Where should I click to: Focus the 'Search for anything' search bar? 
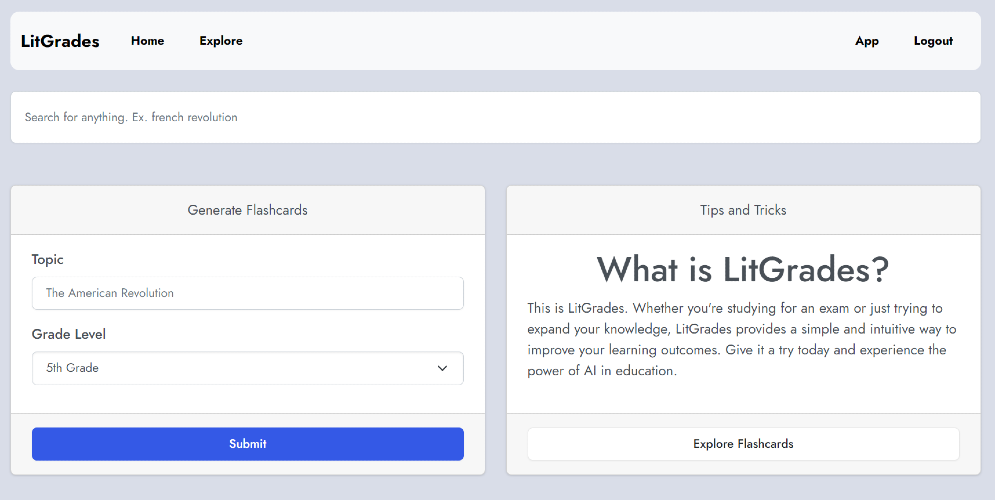(495, 117)
